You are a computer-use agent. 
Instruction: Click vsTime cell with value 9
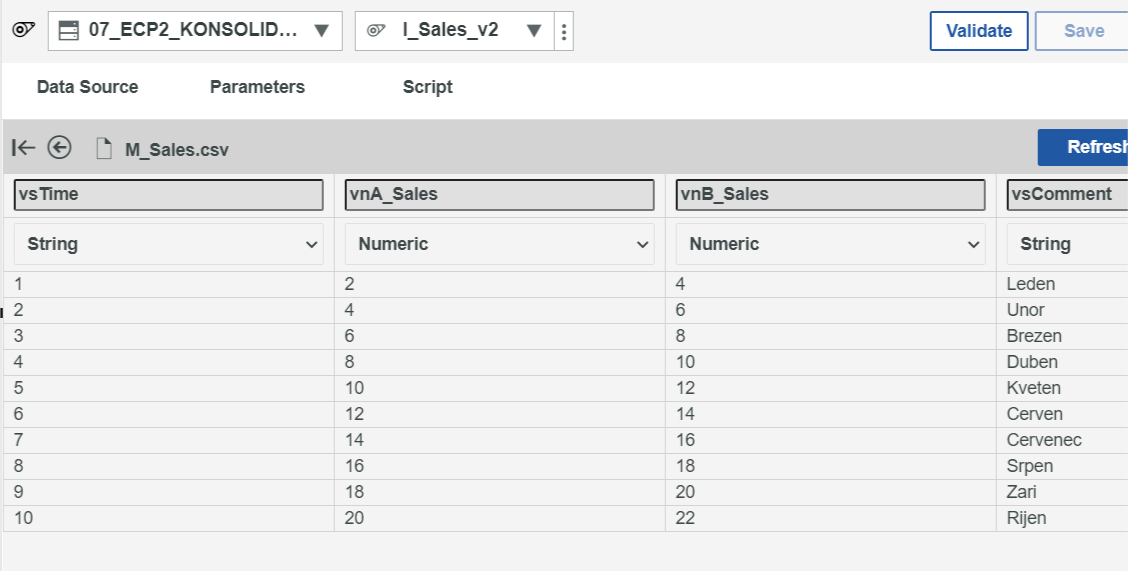pos(169,492)
